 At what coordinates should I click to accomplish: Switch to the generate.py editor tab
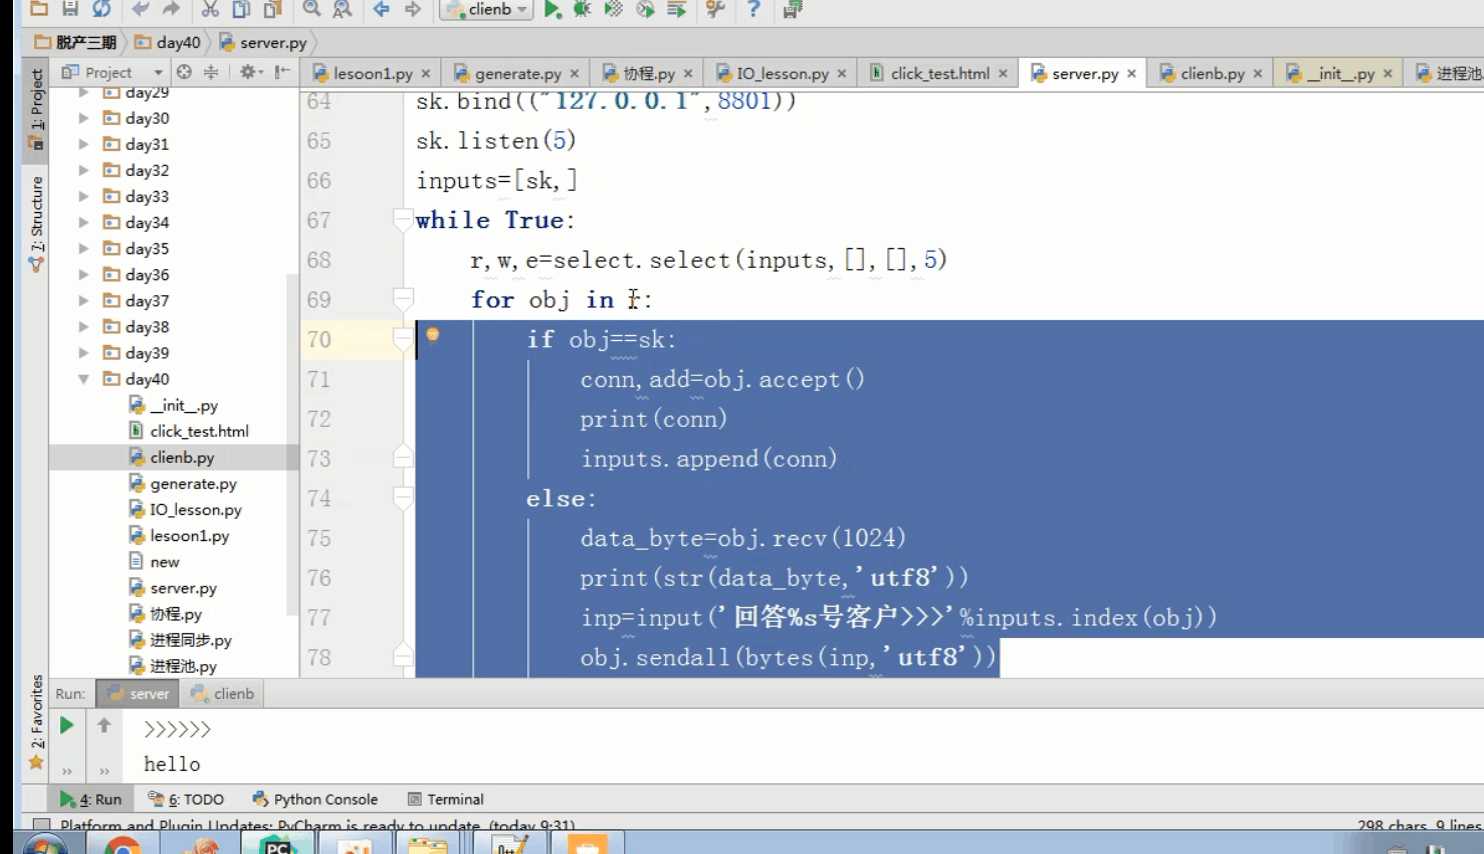point(517,73)
